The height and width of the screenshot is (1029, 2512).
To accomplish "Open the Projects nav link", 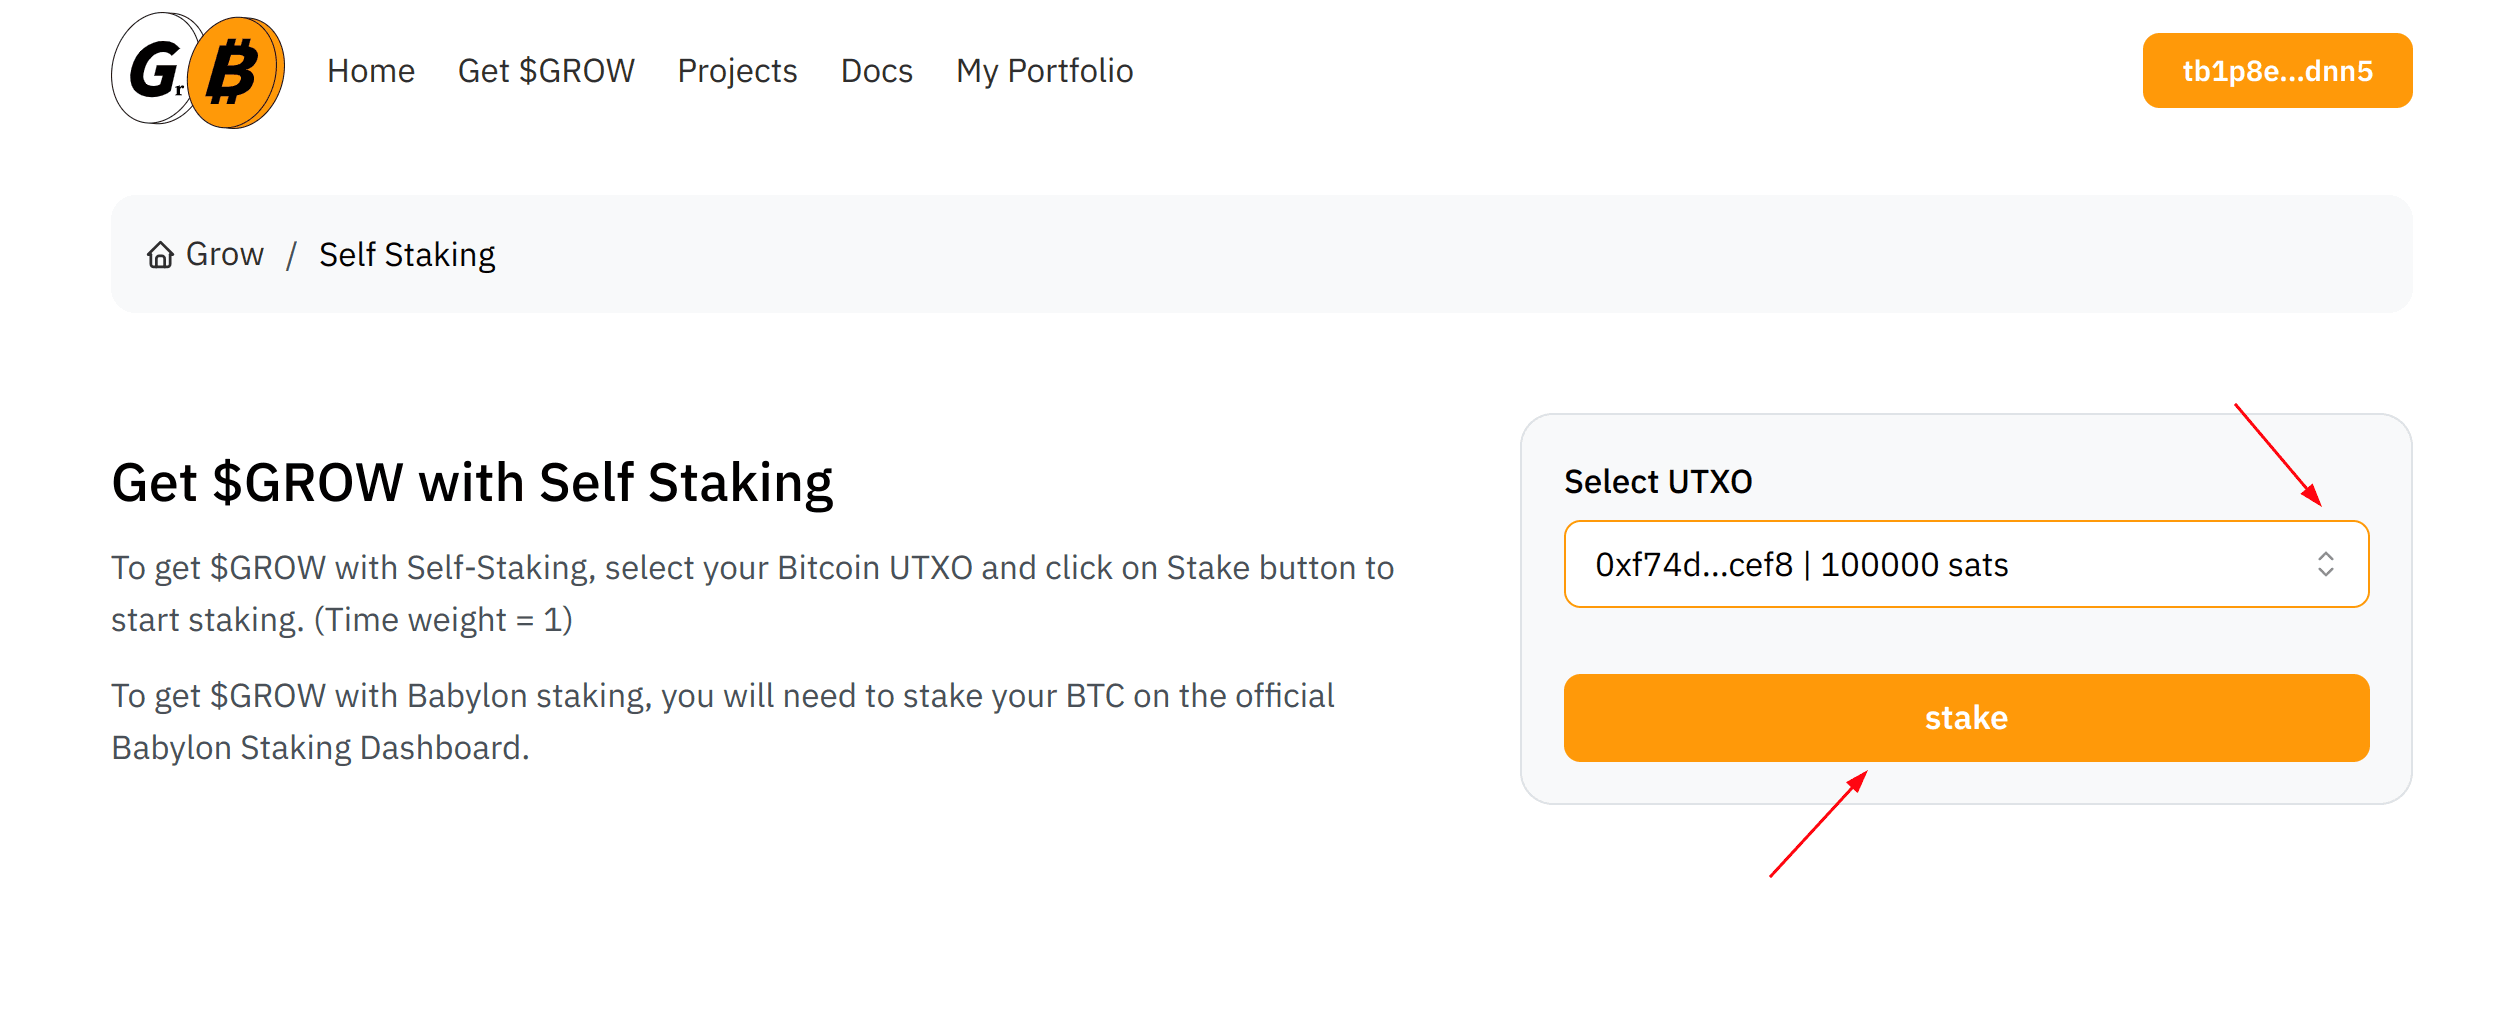I will (x=737, y=71).
